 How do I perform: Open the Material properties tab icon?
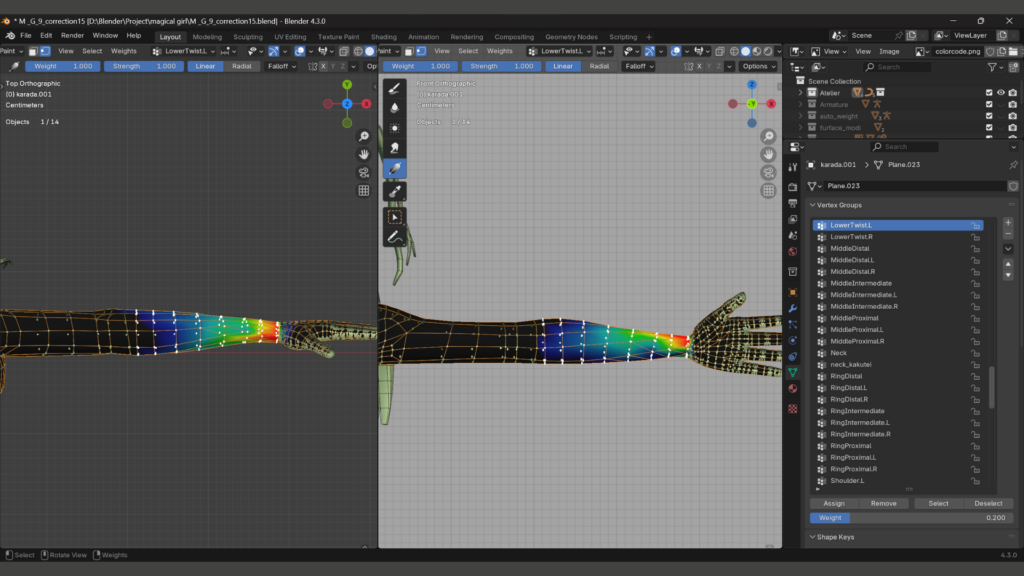click(x=793, y=389)
